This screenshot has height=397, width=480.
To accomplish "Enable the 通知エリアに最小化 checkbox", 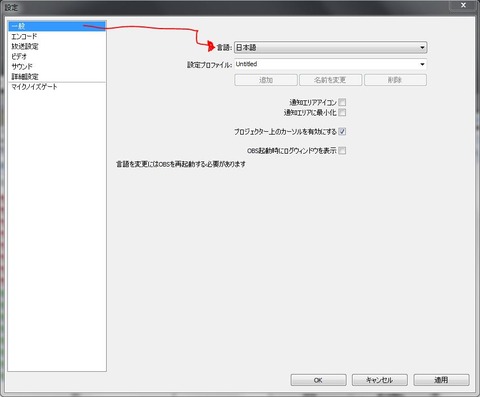I will coord(342,112).
